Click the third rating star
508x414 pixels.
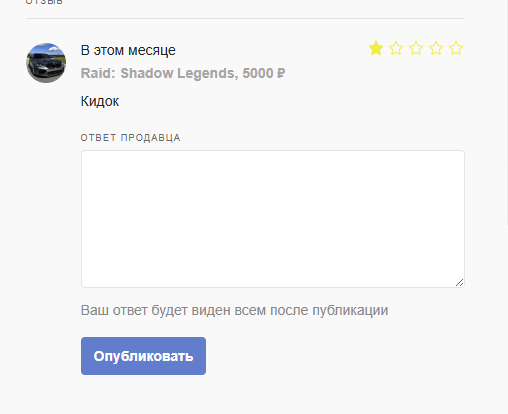pyautogui.click(x=416, y=48)
